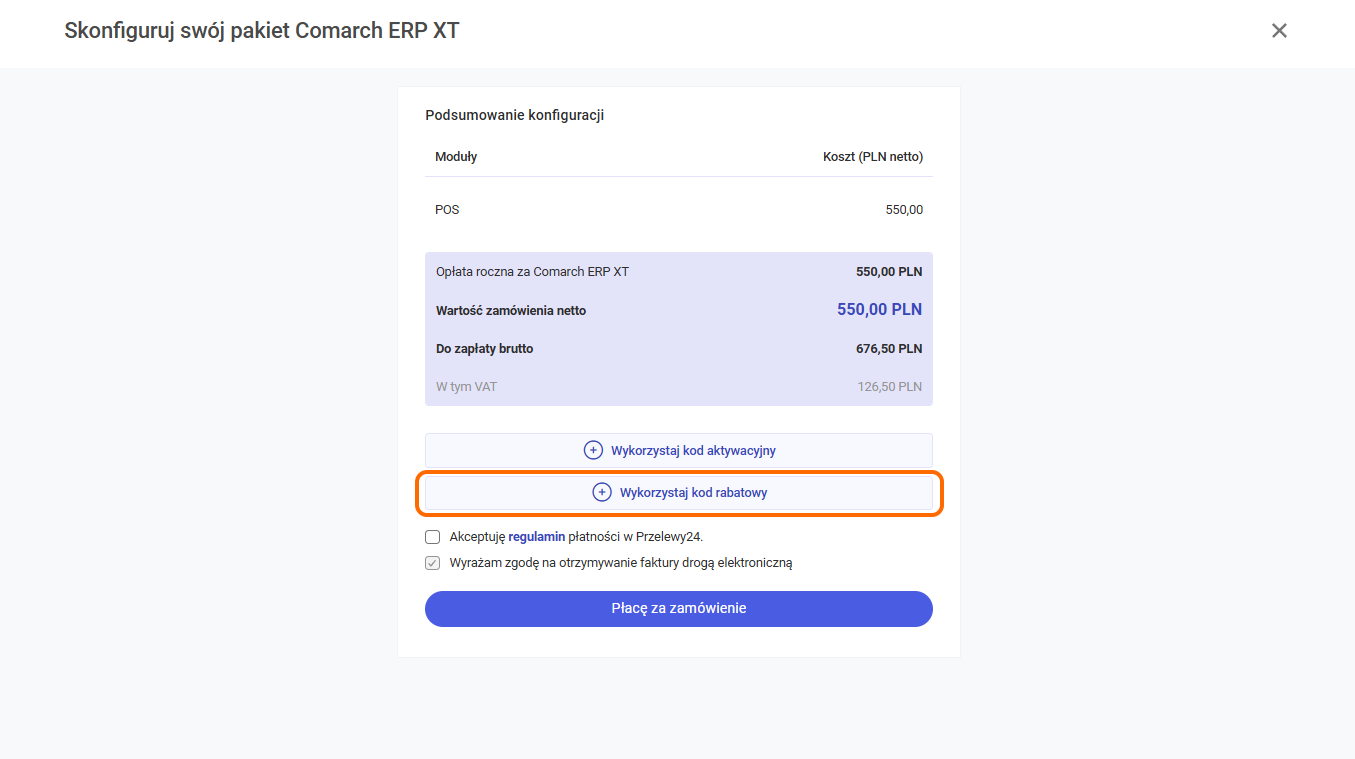Click the large blue 550,00 PLN net value
The image size is (1355, 759).
coord(879,310)
